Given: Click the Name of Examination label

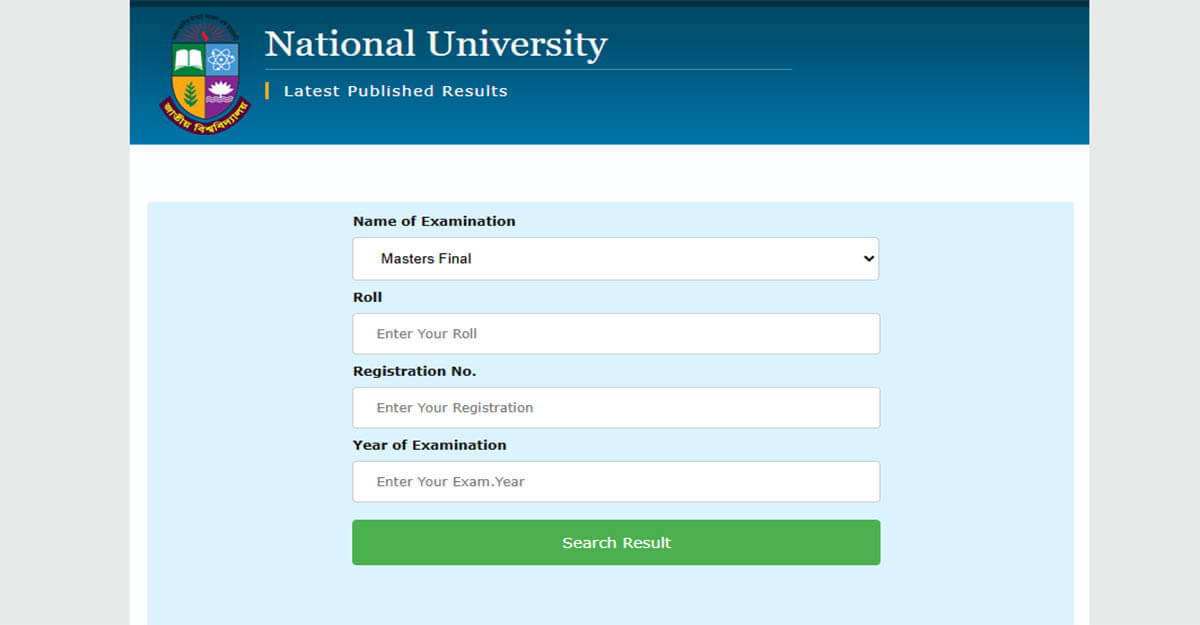Looking at the screenshot, I should tap(434, 221).
